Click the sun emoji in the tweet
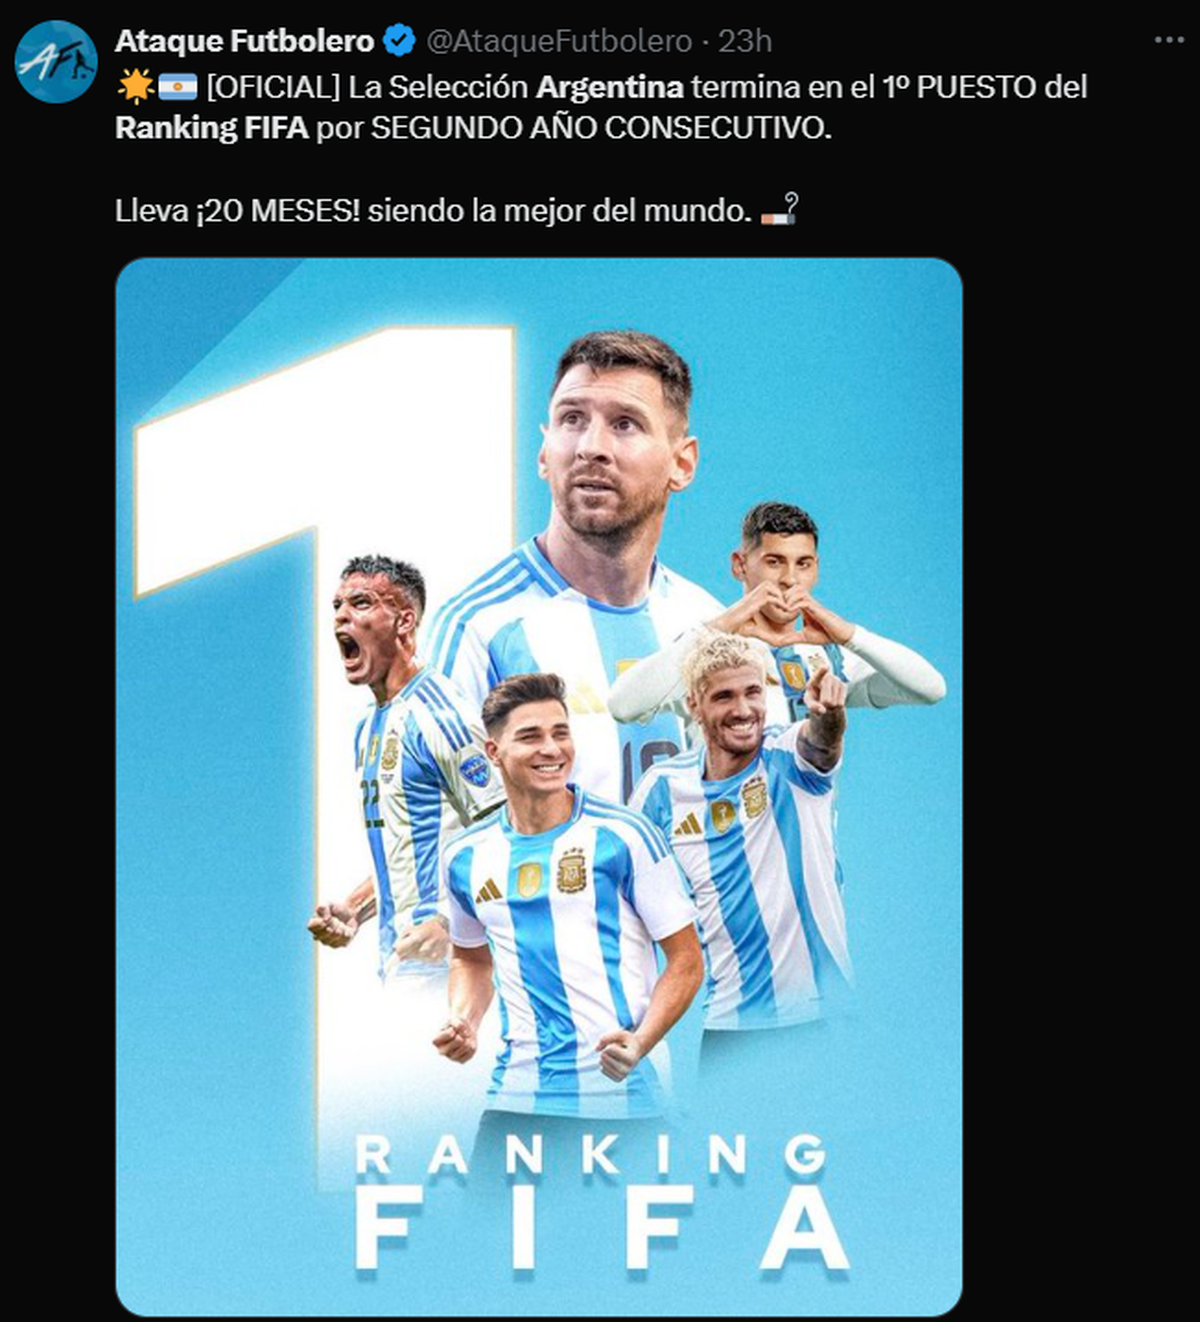Image resolution: width=1200 pixels, height=1322 pixels. coord(135,87)
